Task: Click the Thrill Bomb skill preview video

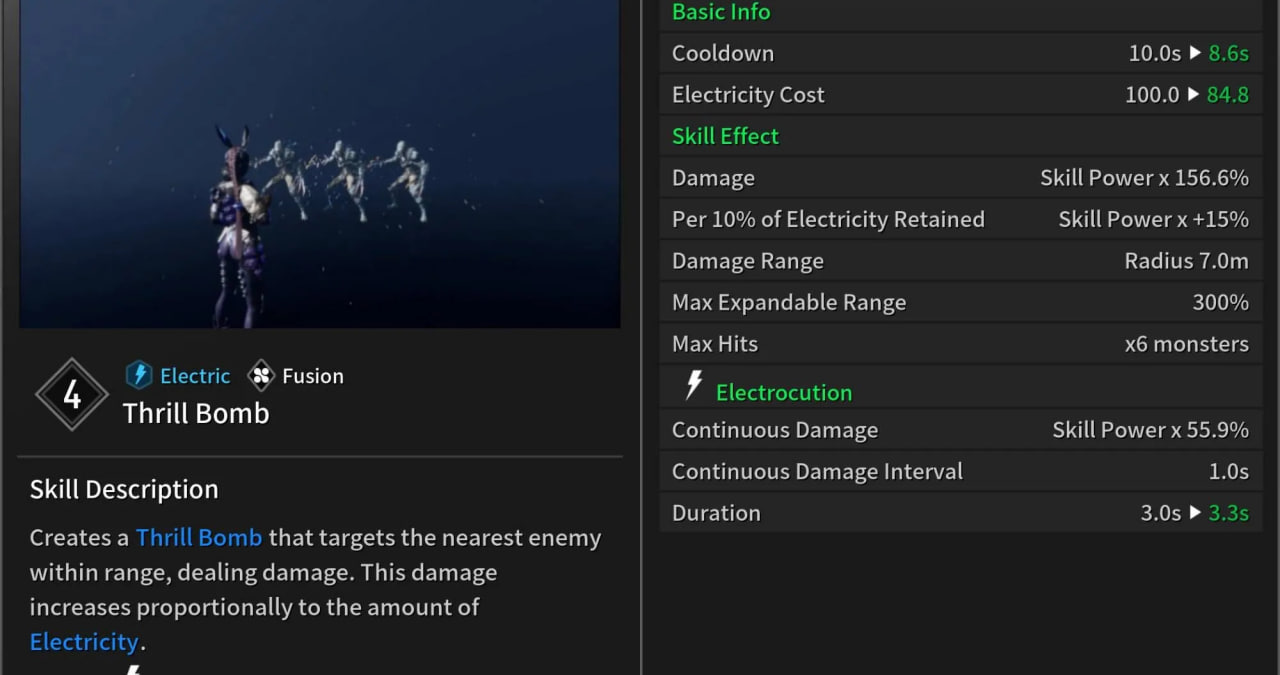Action: click(319, 163)
